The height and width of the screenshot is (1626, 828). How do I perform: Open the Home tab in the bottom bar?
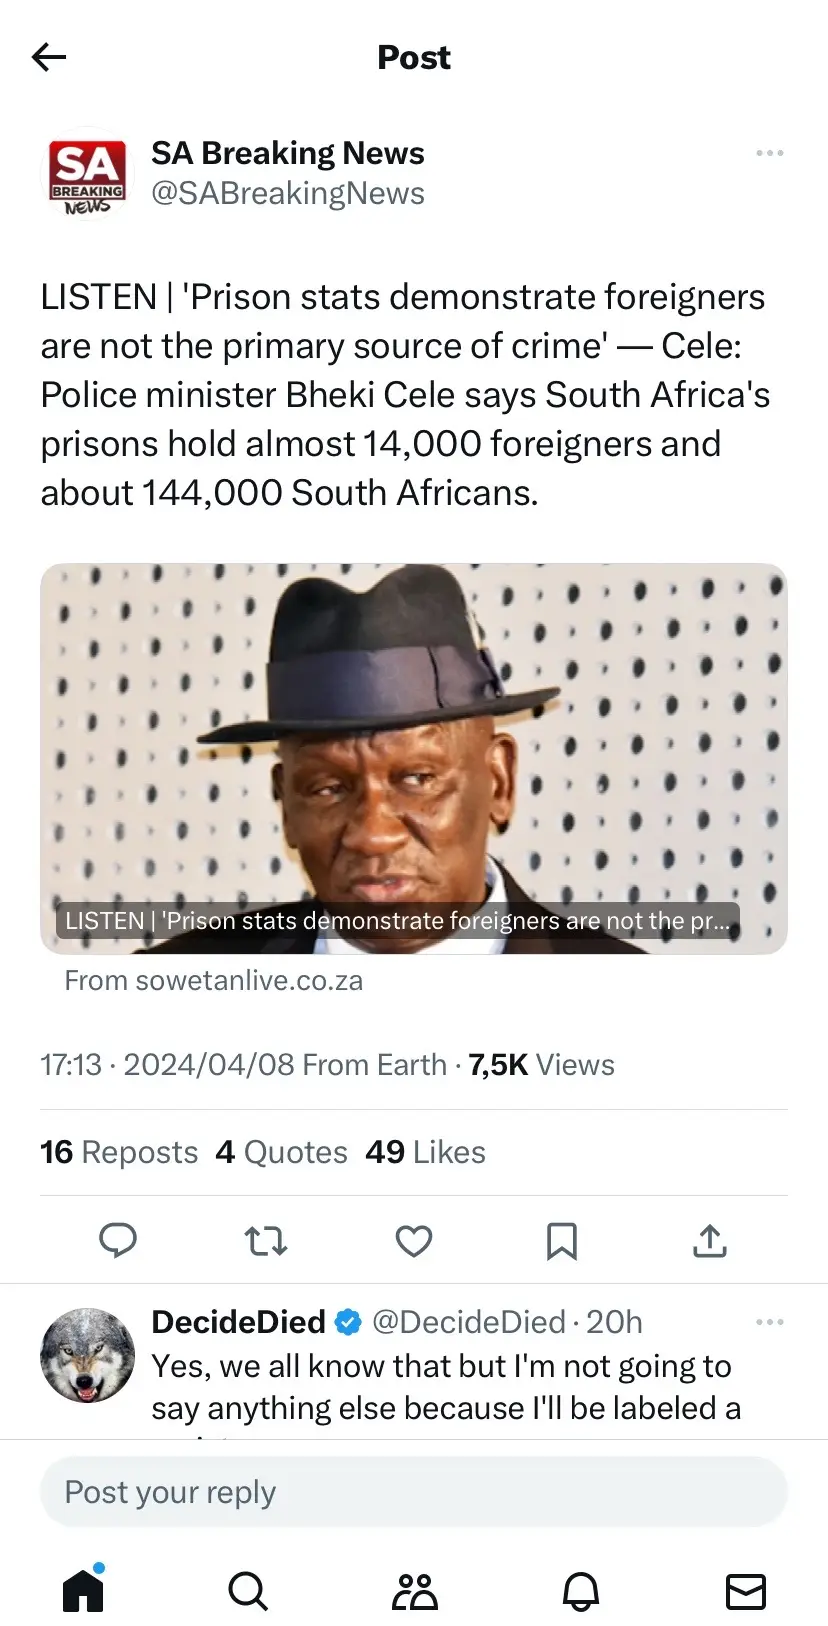(84, 1589)
